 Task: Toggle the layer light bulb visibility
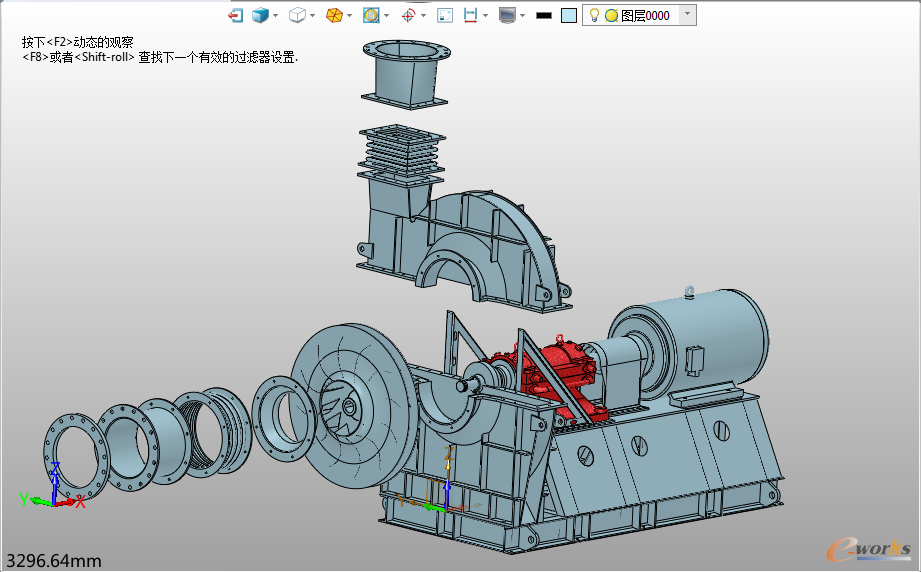click(594, 15)
